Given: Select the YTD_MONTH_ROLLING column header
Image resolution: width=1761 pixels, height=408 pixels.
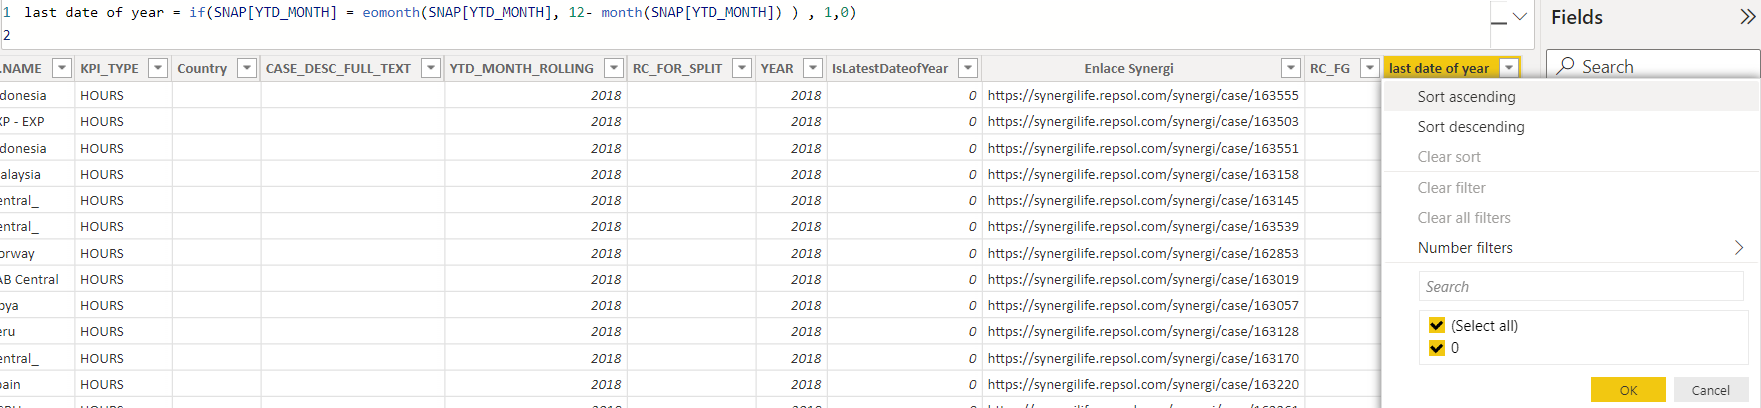Looking at the screenshot, I should [x=521, y=68].
